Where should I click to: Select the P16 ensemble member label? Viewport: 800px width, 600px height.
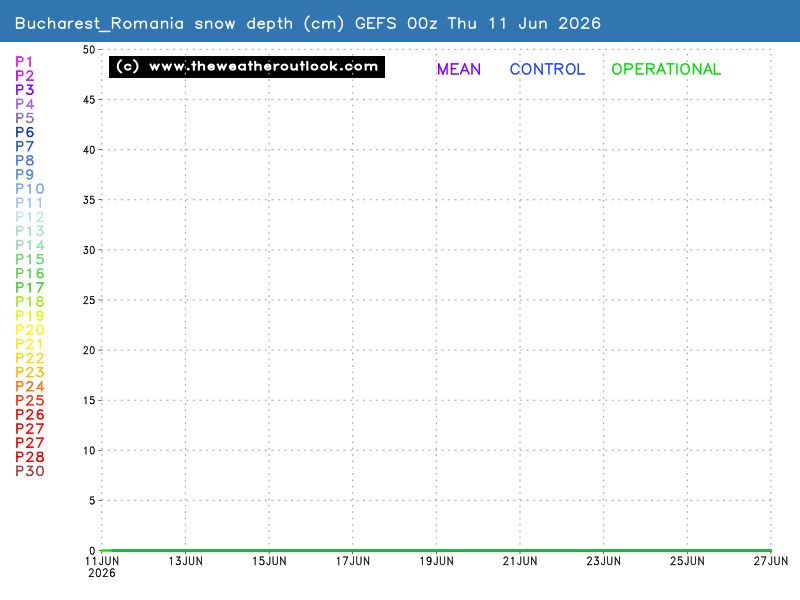30,273
